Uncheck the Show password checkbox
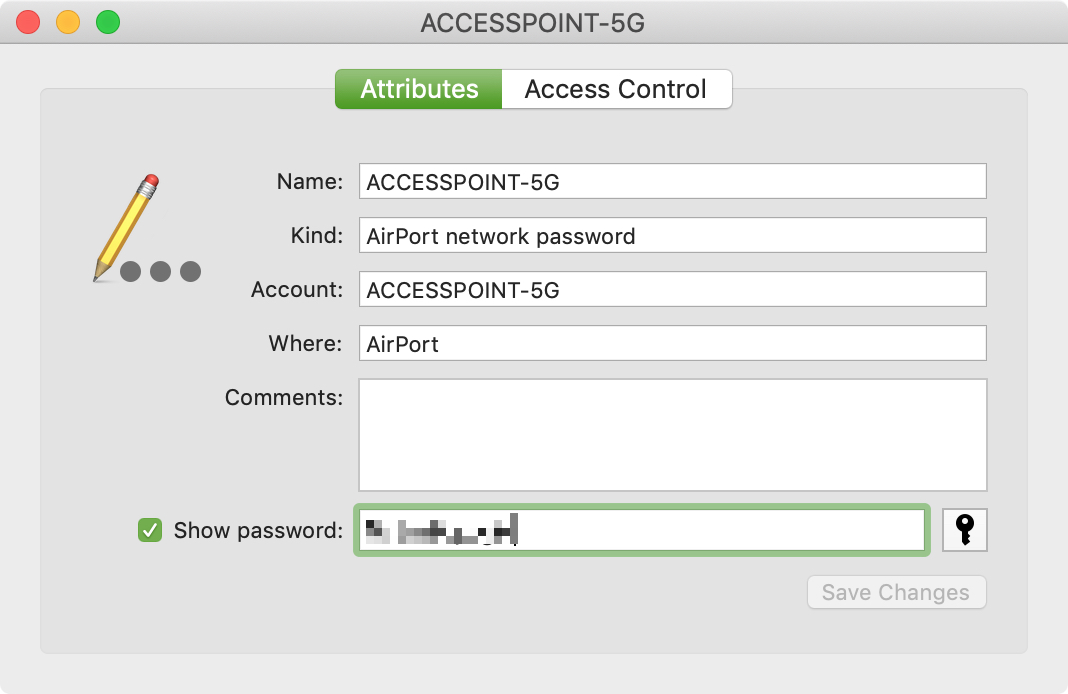Screen dimensions: 1068x694 (150, 530)
